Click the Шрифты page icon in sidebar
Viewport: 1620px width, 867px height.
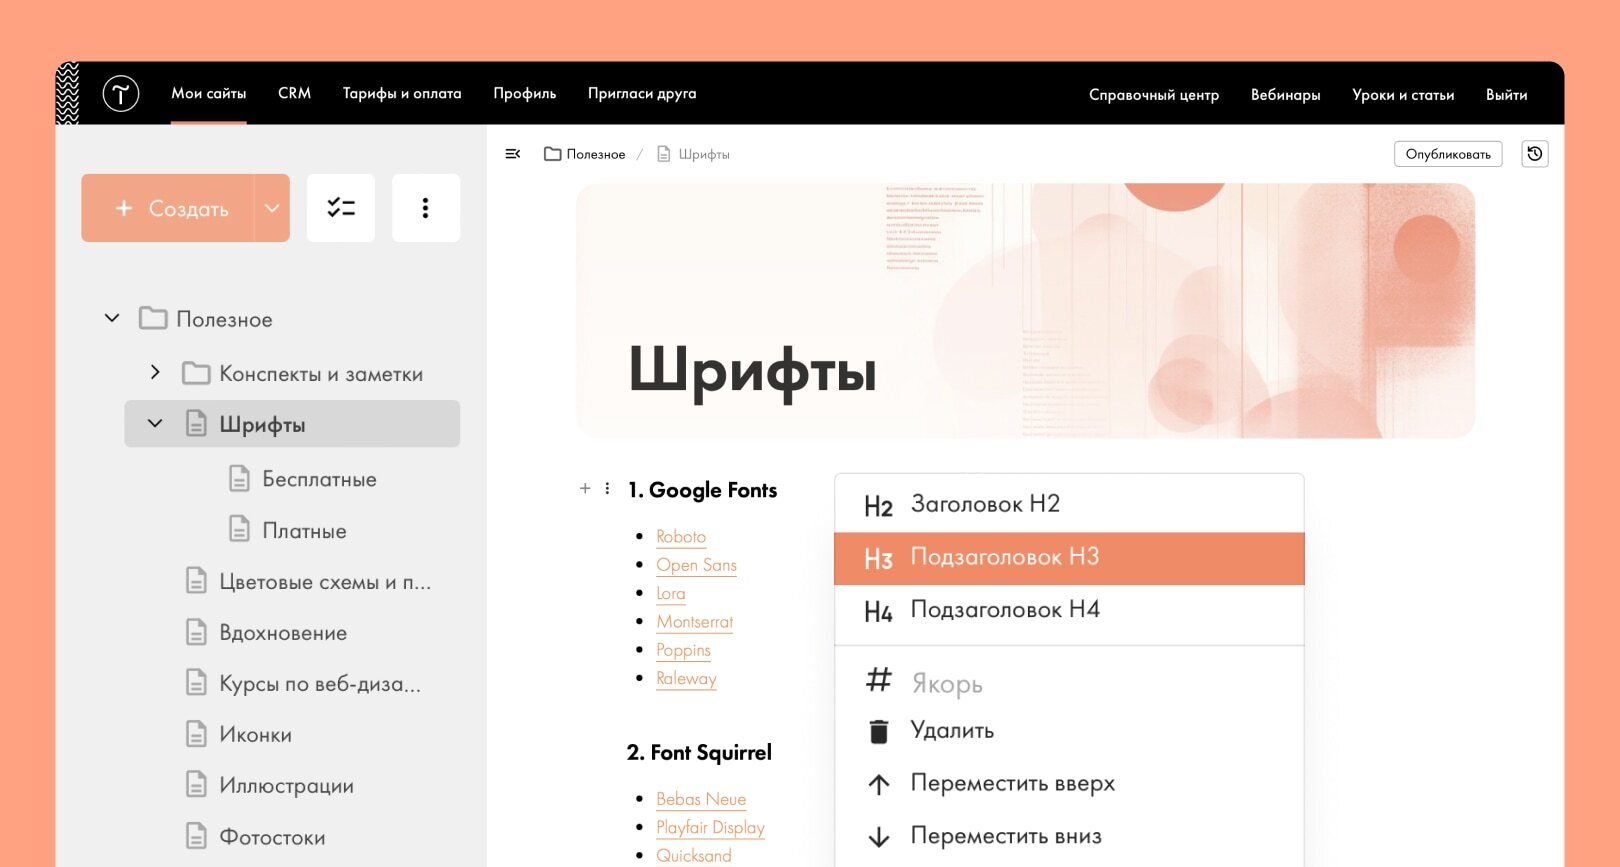pos(196,424)
